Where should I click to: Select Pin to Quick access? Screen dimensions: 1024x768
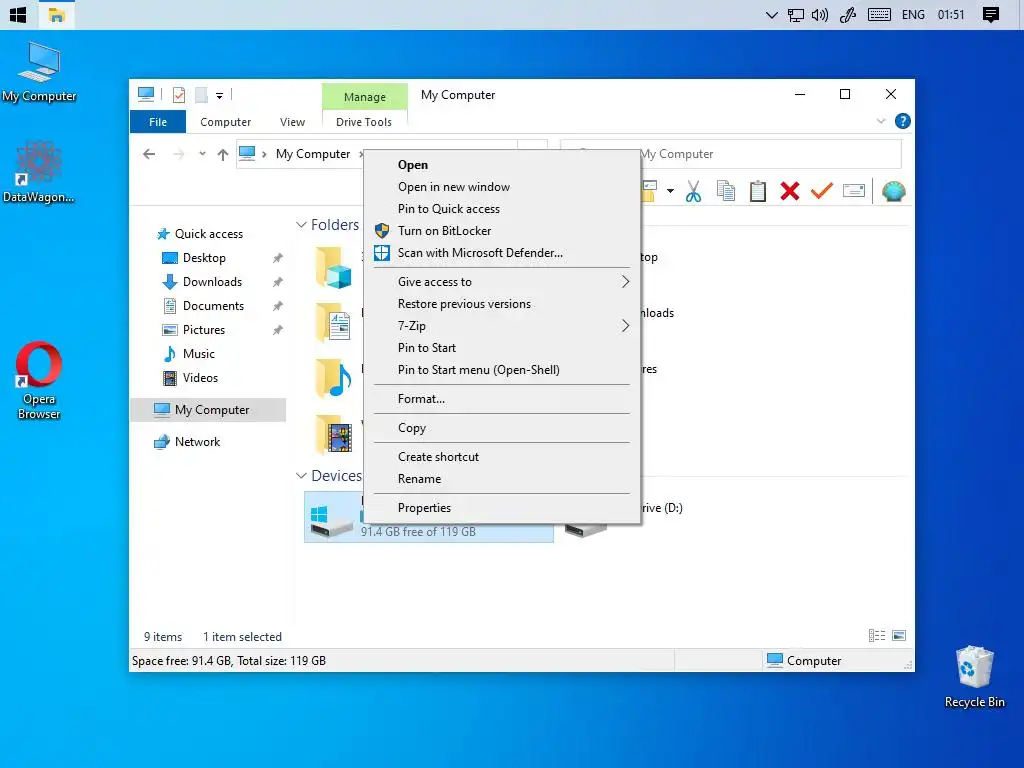502,209
